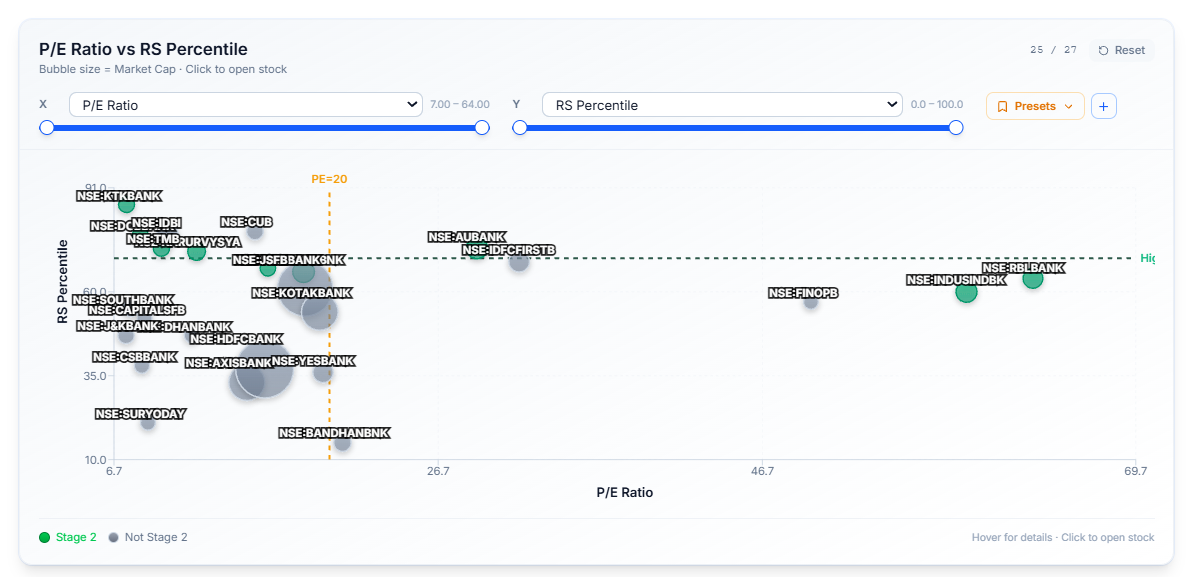
Task: Click the NSE:YESBANK bubble
Action: click(323, 372)
